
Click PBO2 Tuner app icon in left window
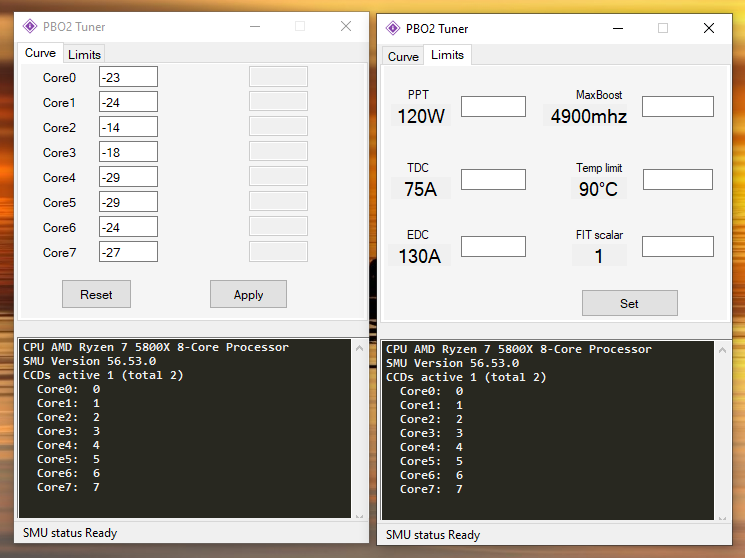(x=30, y=26)
